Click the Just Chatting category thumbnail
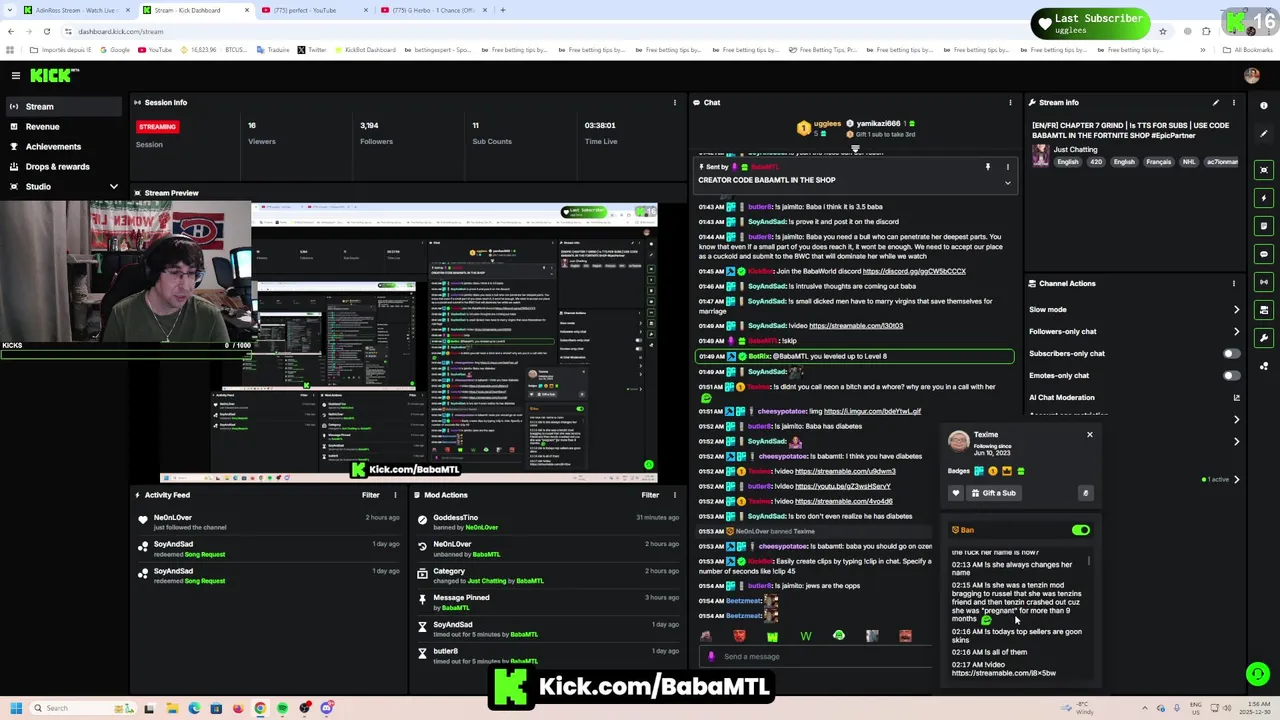1280x720 pixels. (1041, 155)
